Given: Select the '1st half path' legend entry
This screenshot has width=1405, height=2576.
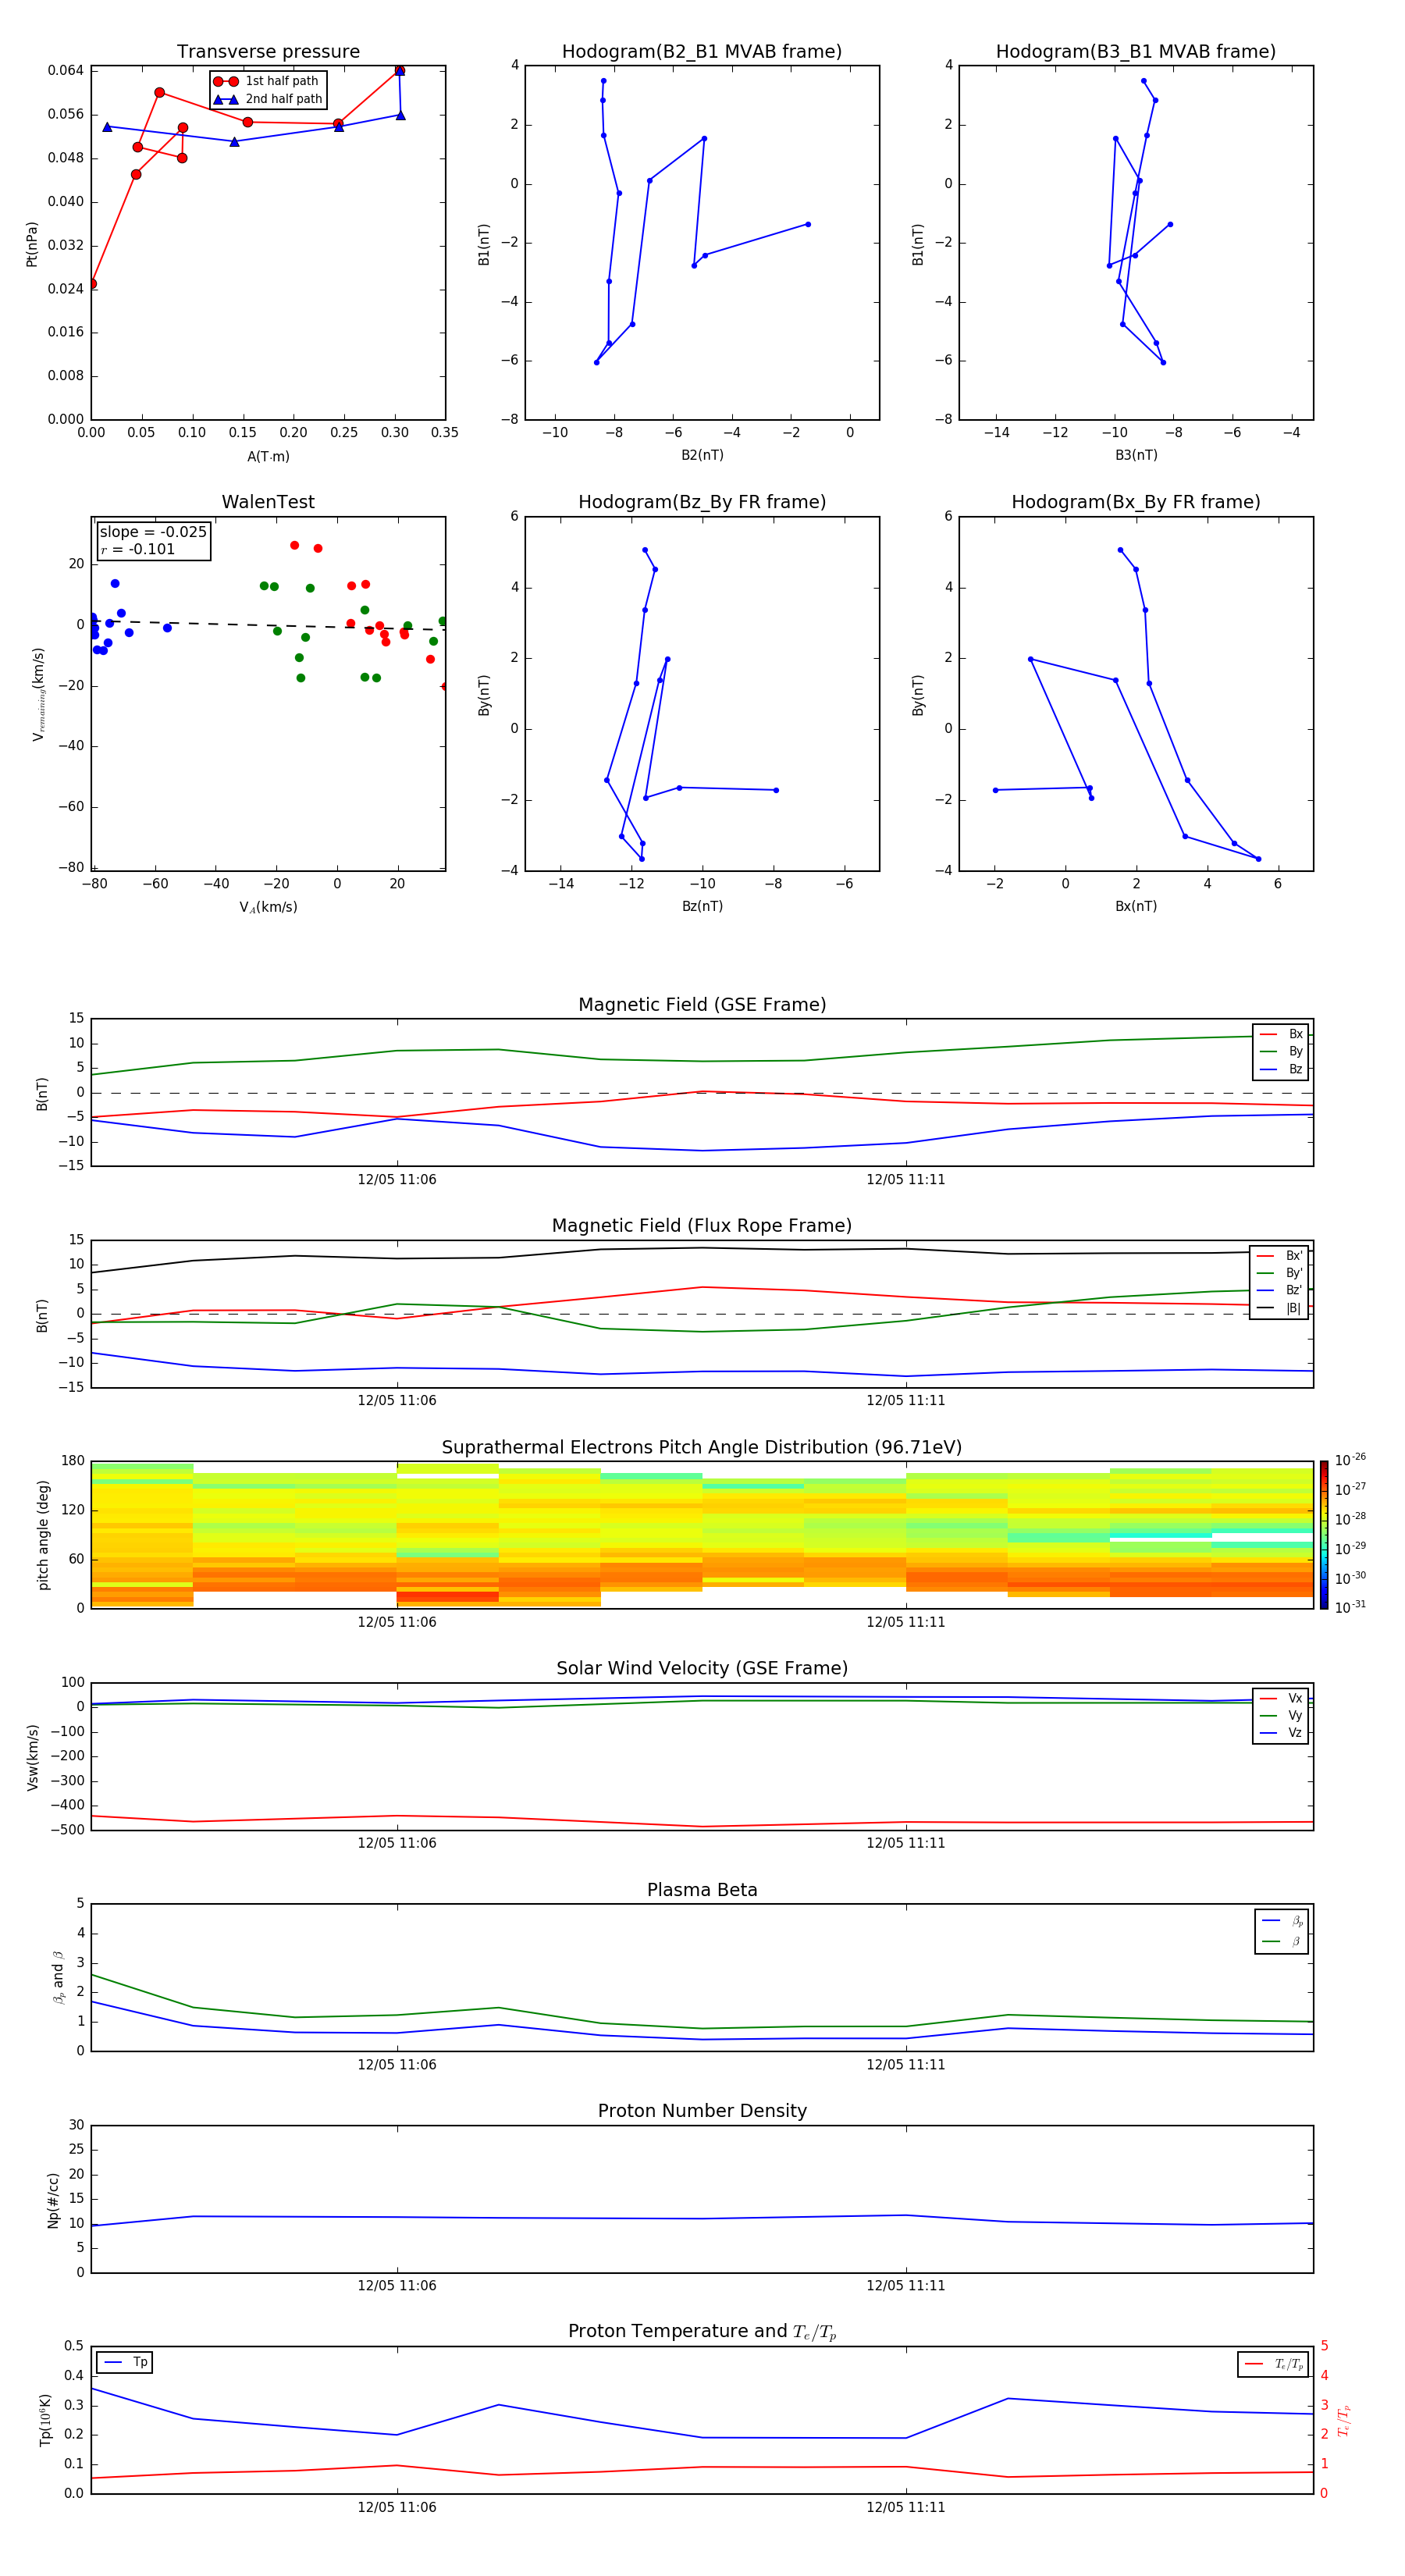Looking at the screenshot, I should pos(266,81).
